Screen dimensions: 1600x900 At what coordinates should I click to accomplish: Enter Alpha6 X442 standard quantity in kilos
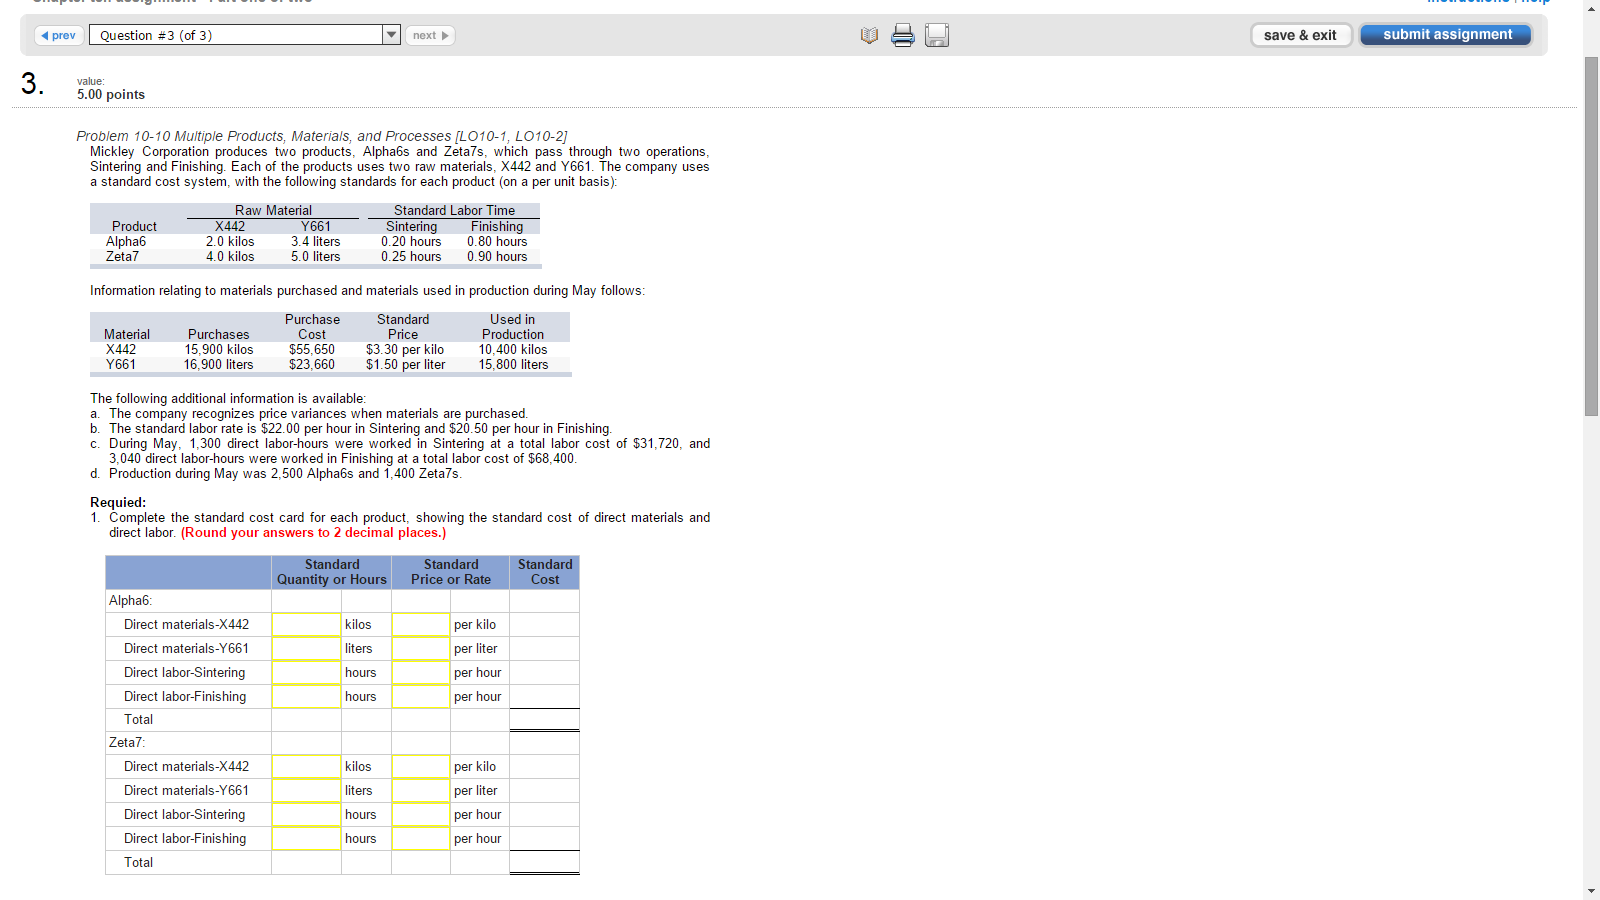tap(307, 625)
